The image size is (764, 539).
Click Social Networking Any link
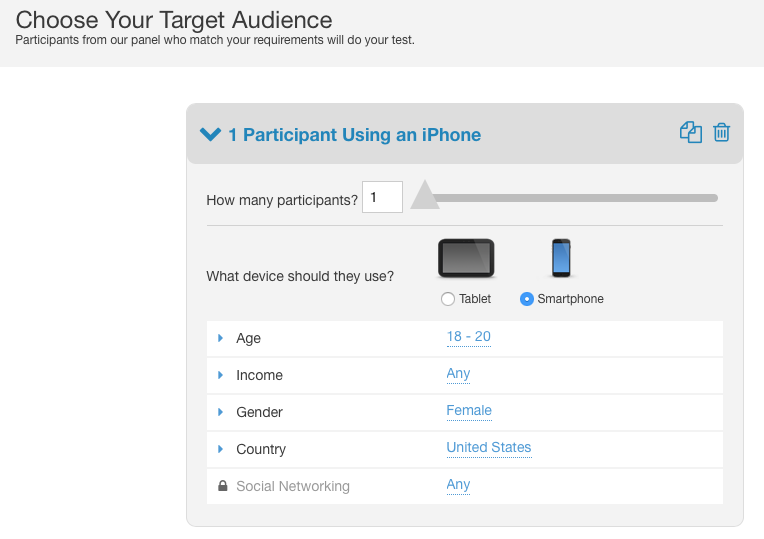pyautogui.click(x=458, y=485)
